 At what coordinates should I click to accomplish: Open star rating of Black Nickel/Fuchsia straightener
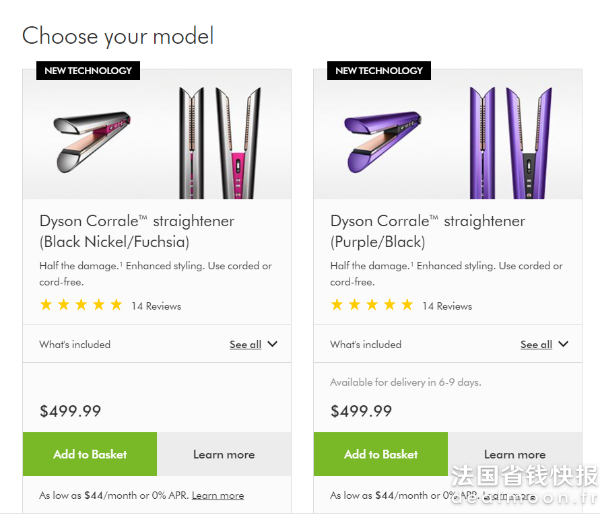[x=81, y=305]
